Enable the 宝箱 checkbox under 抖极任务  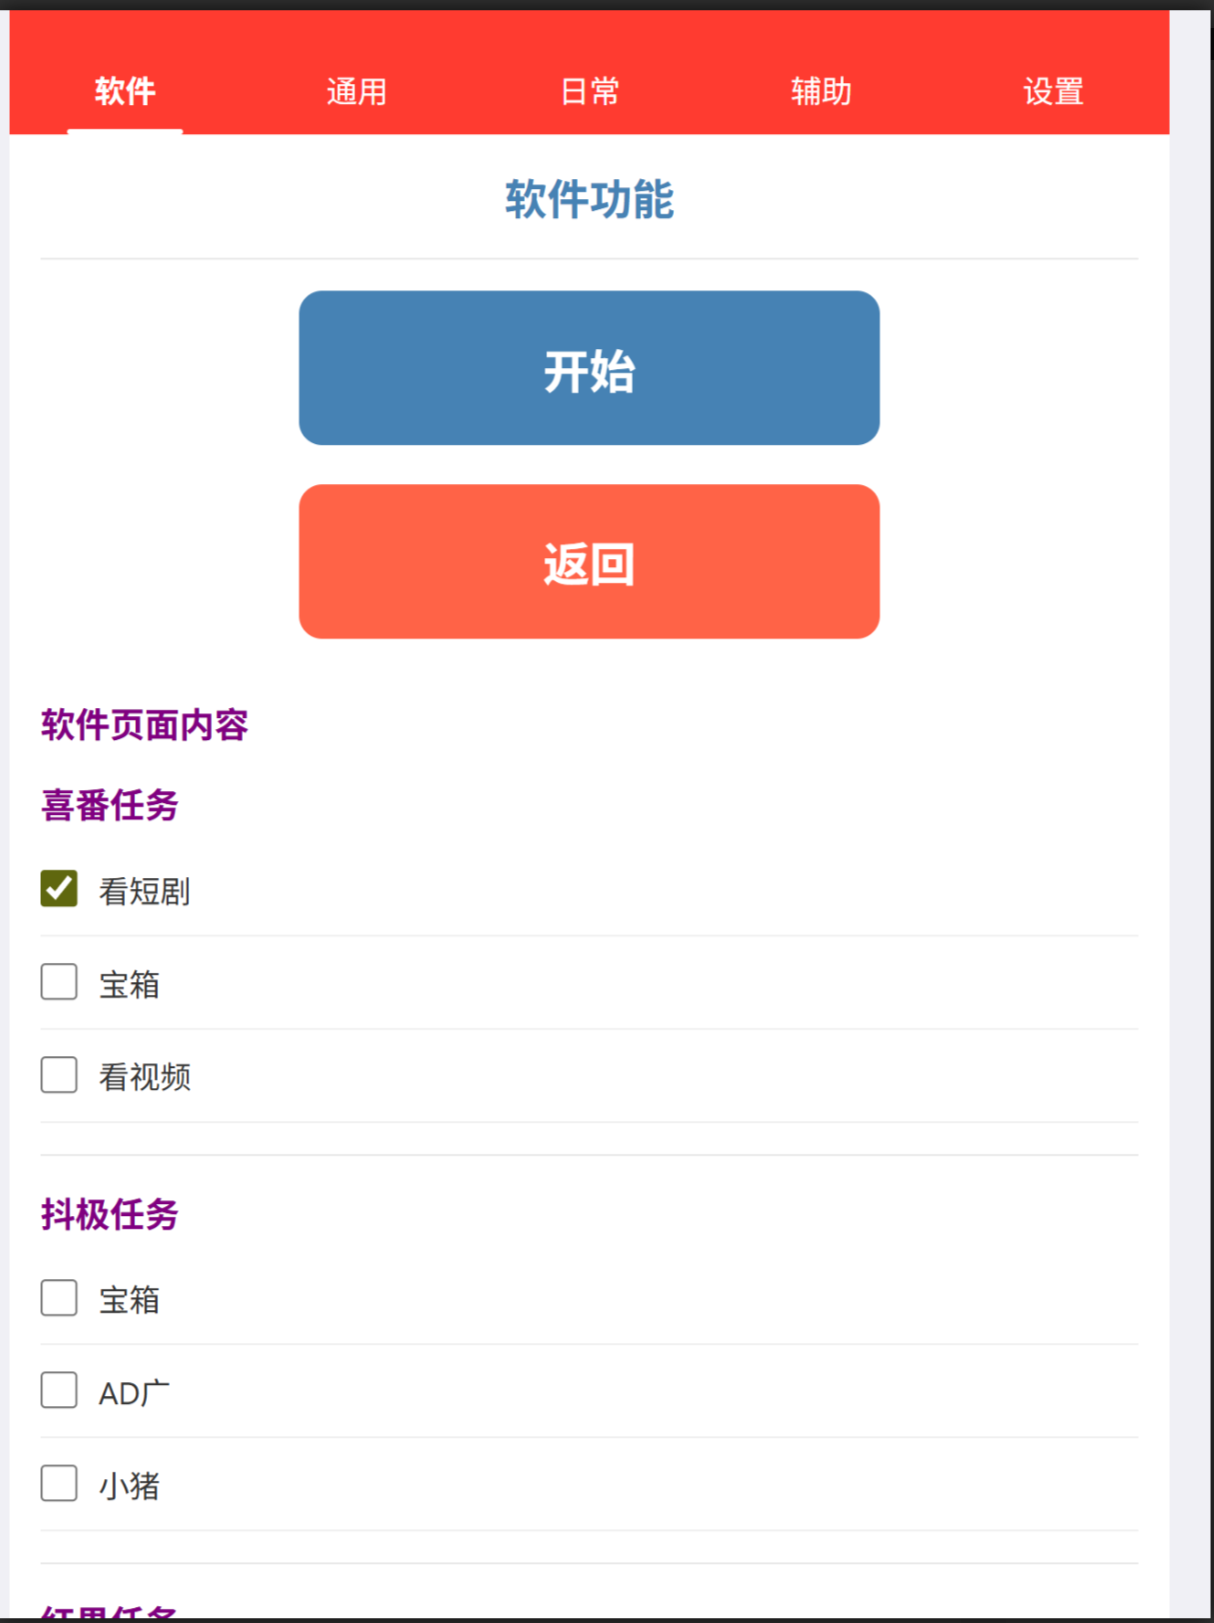[x=59, y=1298]
